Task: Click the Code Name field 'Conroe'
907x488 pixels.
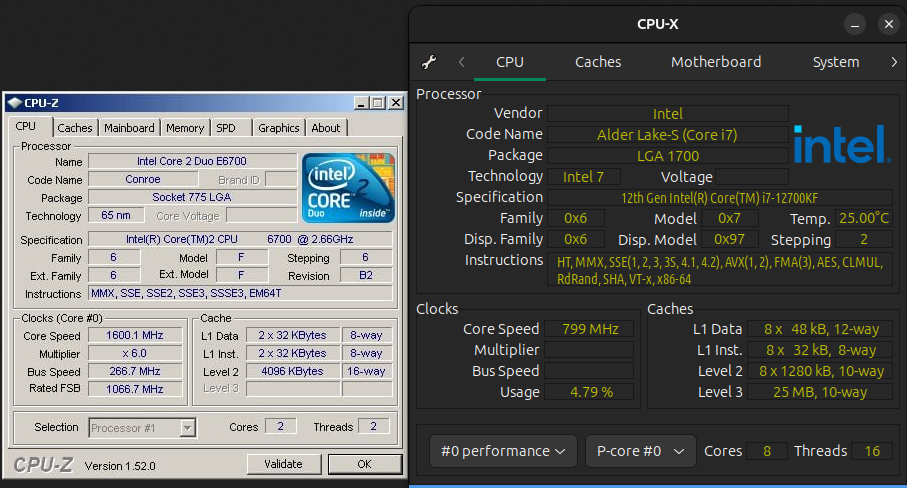Action: point(143,179)
